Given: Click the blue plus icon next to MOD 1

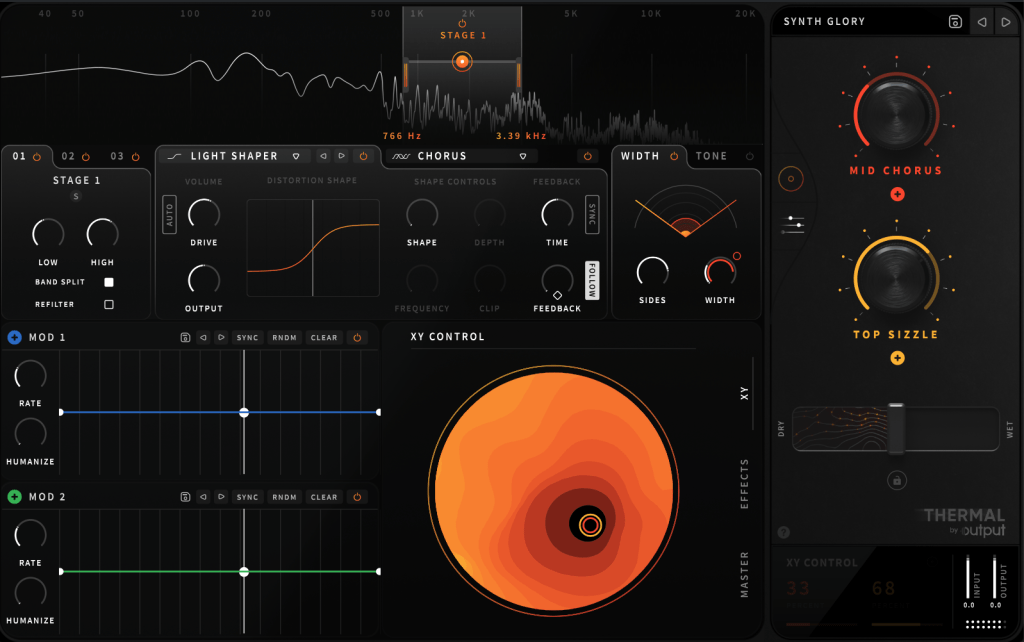Looking at the screenshot, I should pyautogui.click(x=14, y=337).
